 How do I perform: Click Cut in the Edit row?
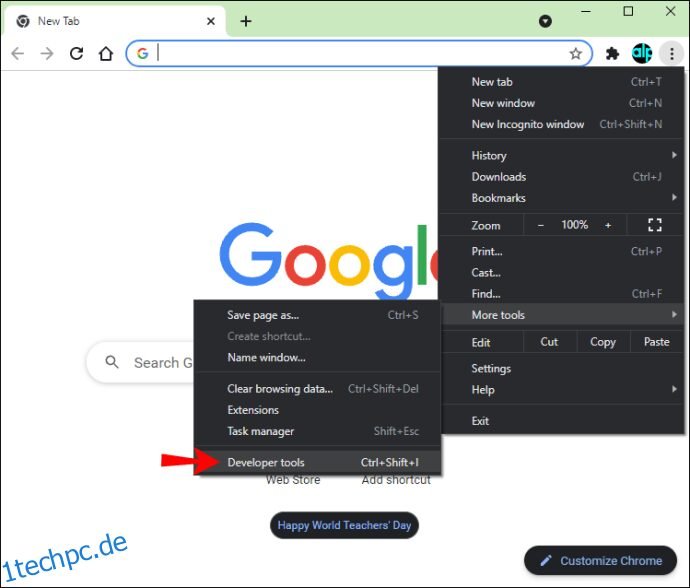coord(549,342)
